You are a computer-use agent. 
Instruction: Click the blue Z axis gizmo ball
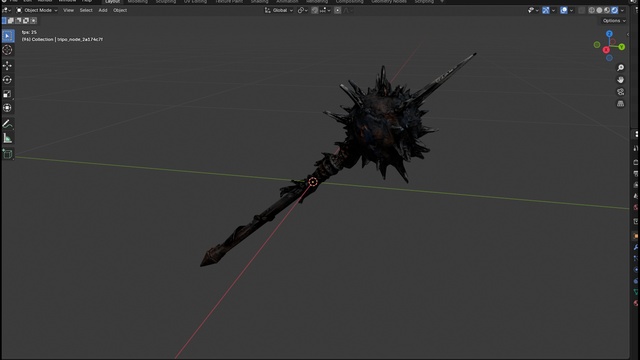[x=609, y=34]
